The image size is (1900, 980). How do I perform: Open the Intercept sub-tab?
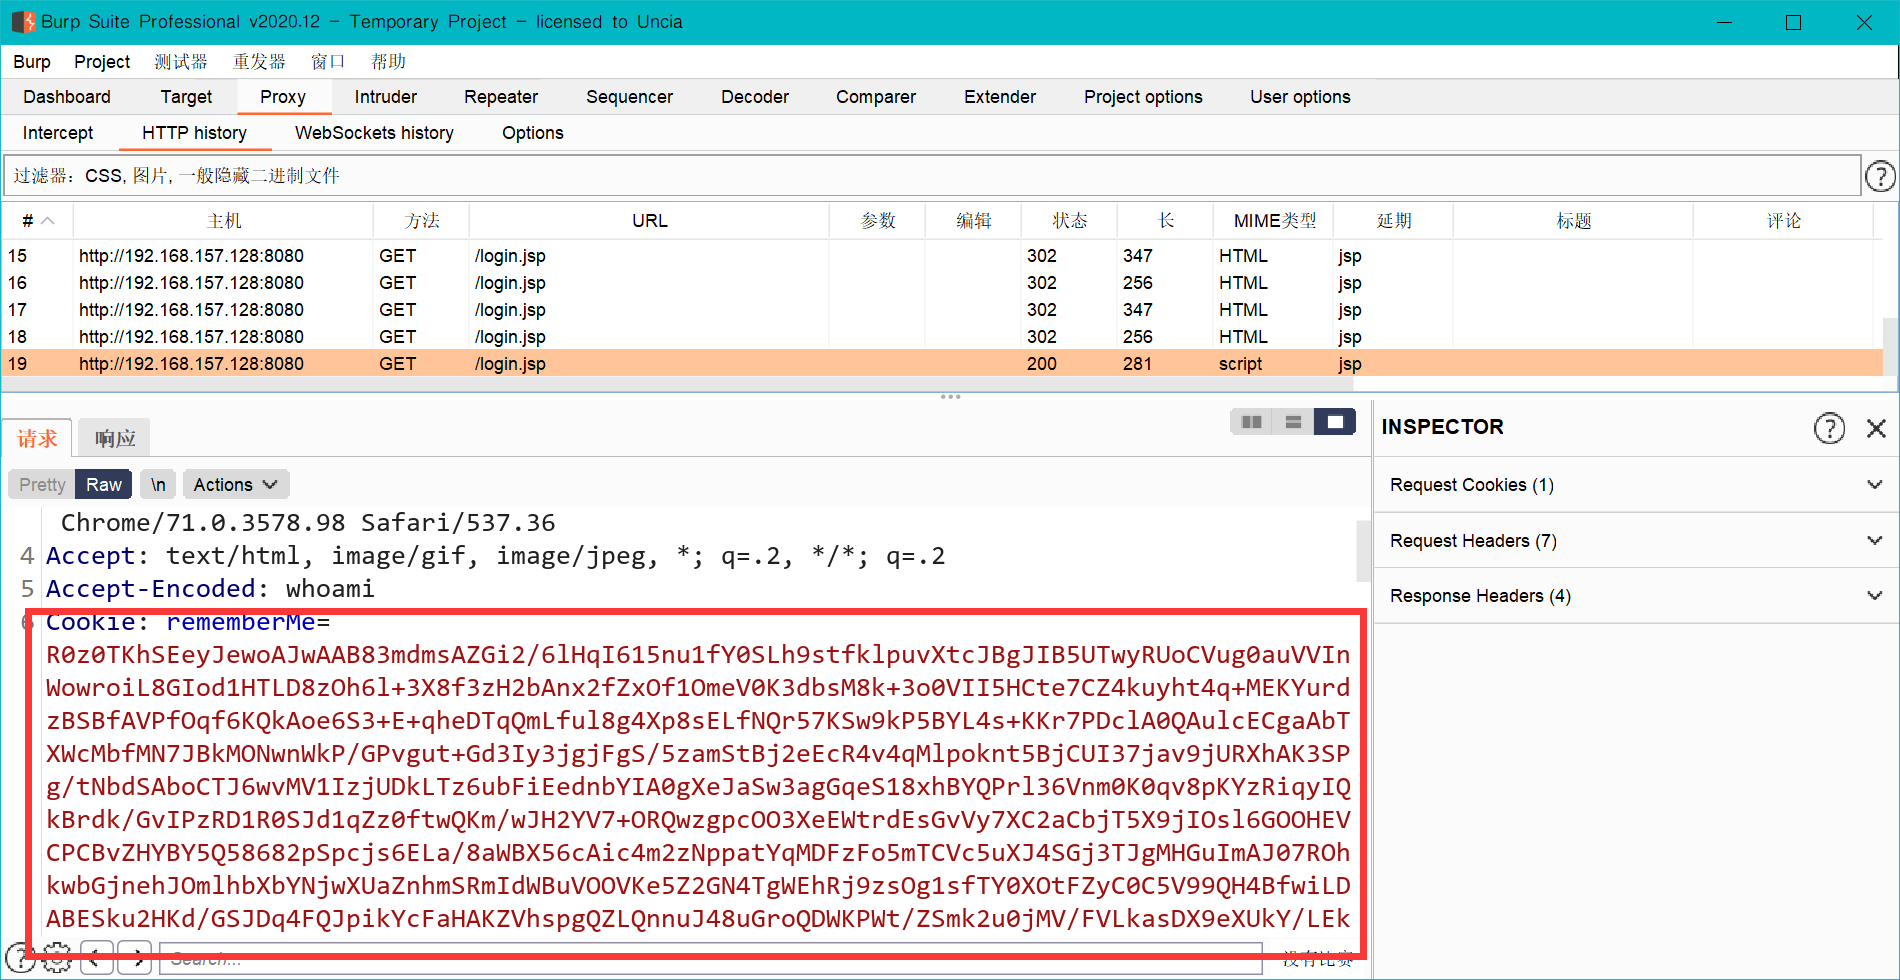[58, 133]
